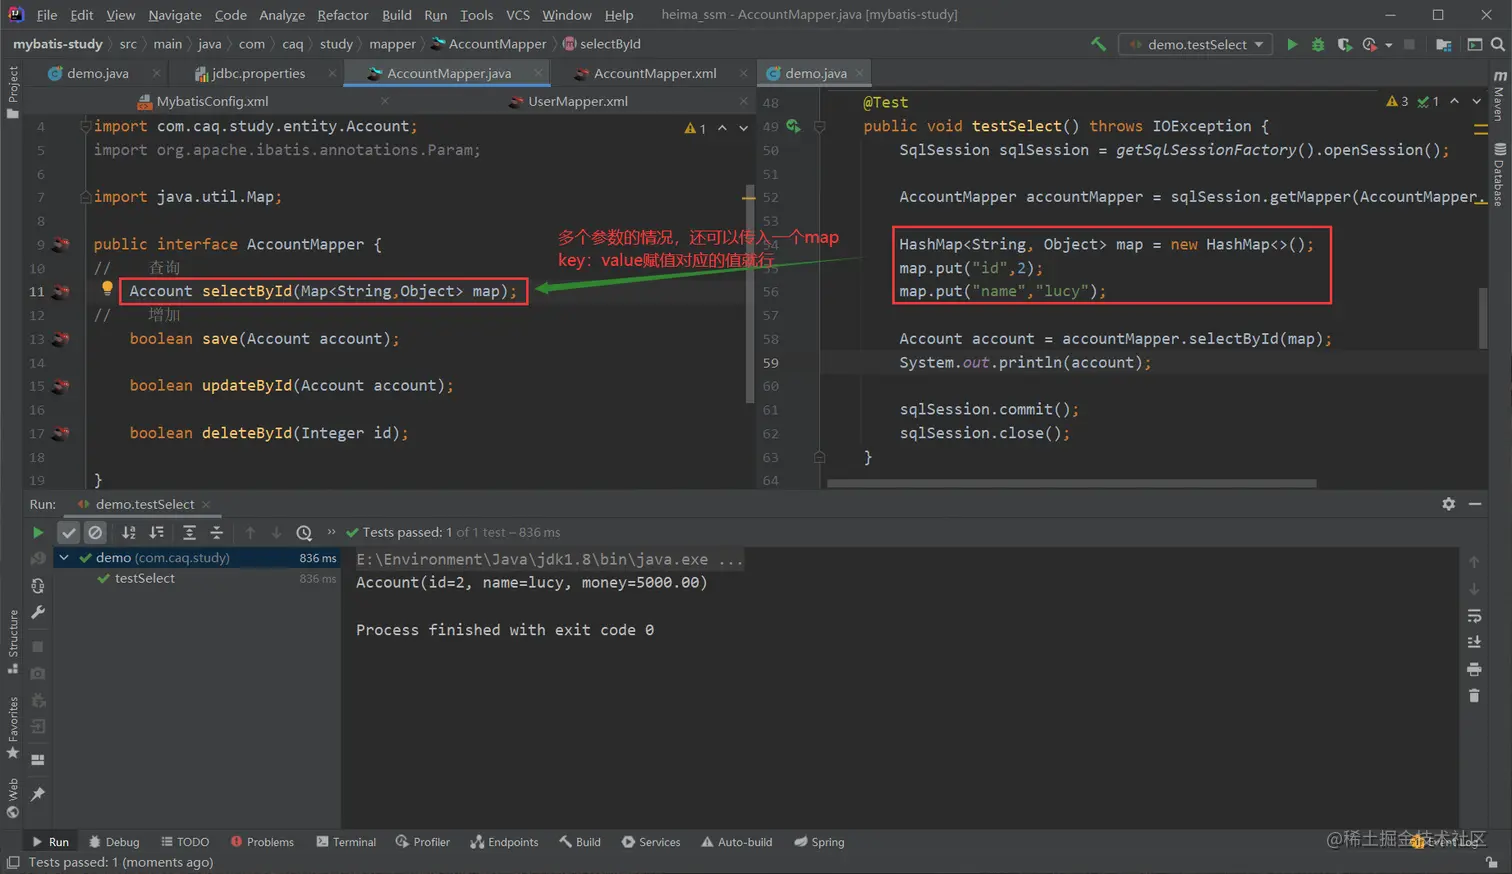
Task: Open Terminal tool window button
Action: tap(346, 842)
